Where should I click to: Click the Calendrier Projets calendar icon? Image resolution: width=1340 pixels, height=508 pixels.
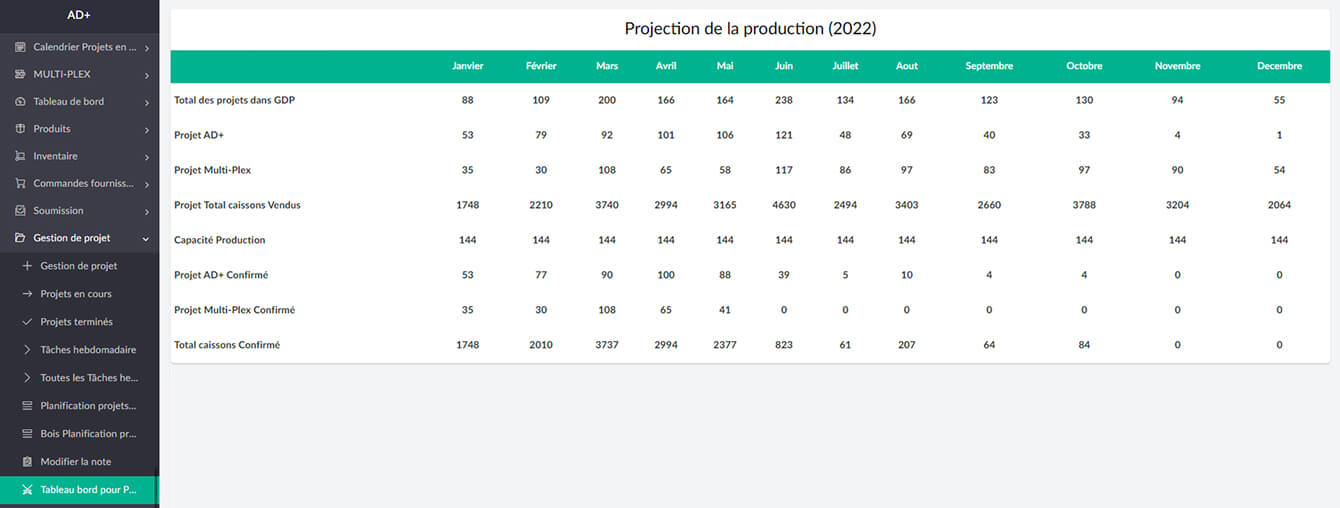click(x=21, y=47)
